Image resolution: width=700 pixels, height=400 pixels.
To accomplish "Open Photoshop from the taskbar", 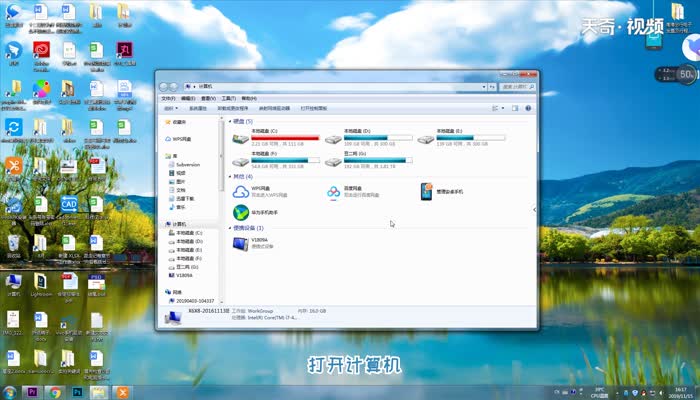I will point(77,393).
